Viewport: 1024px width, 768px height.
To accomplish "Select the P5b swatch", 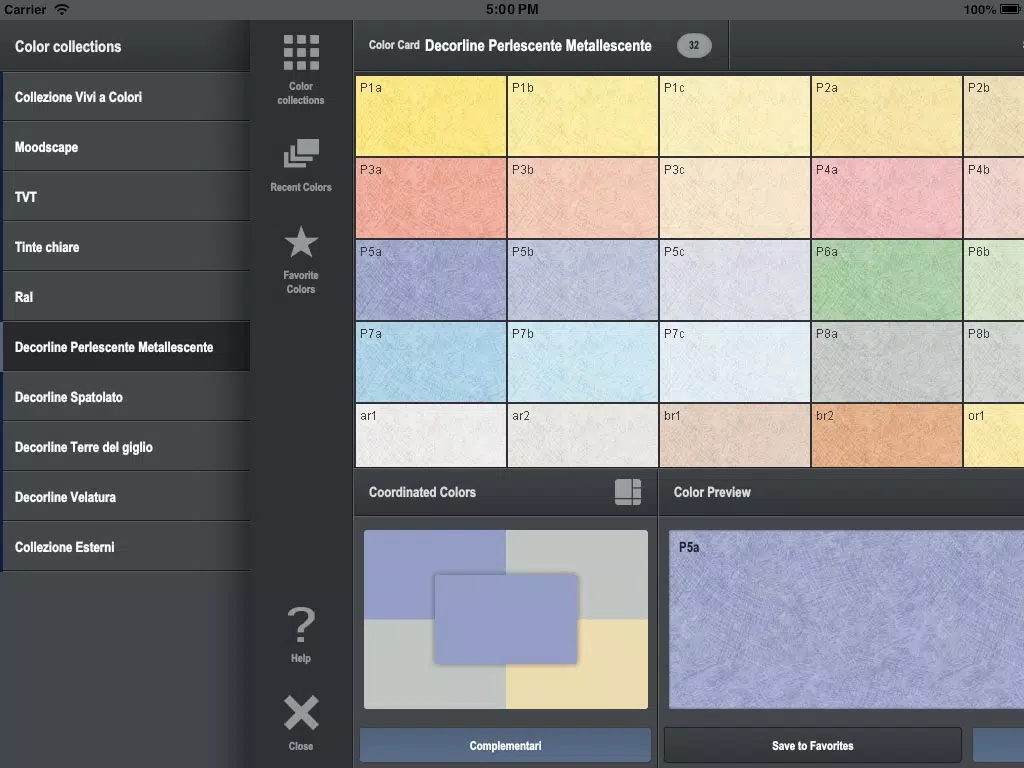I will [583, 280].
